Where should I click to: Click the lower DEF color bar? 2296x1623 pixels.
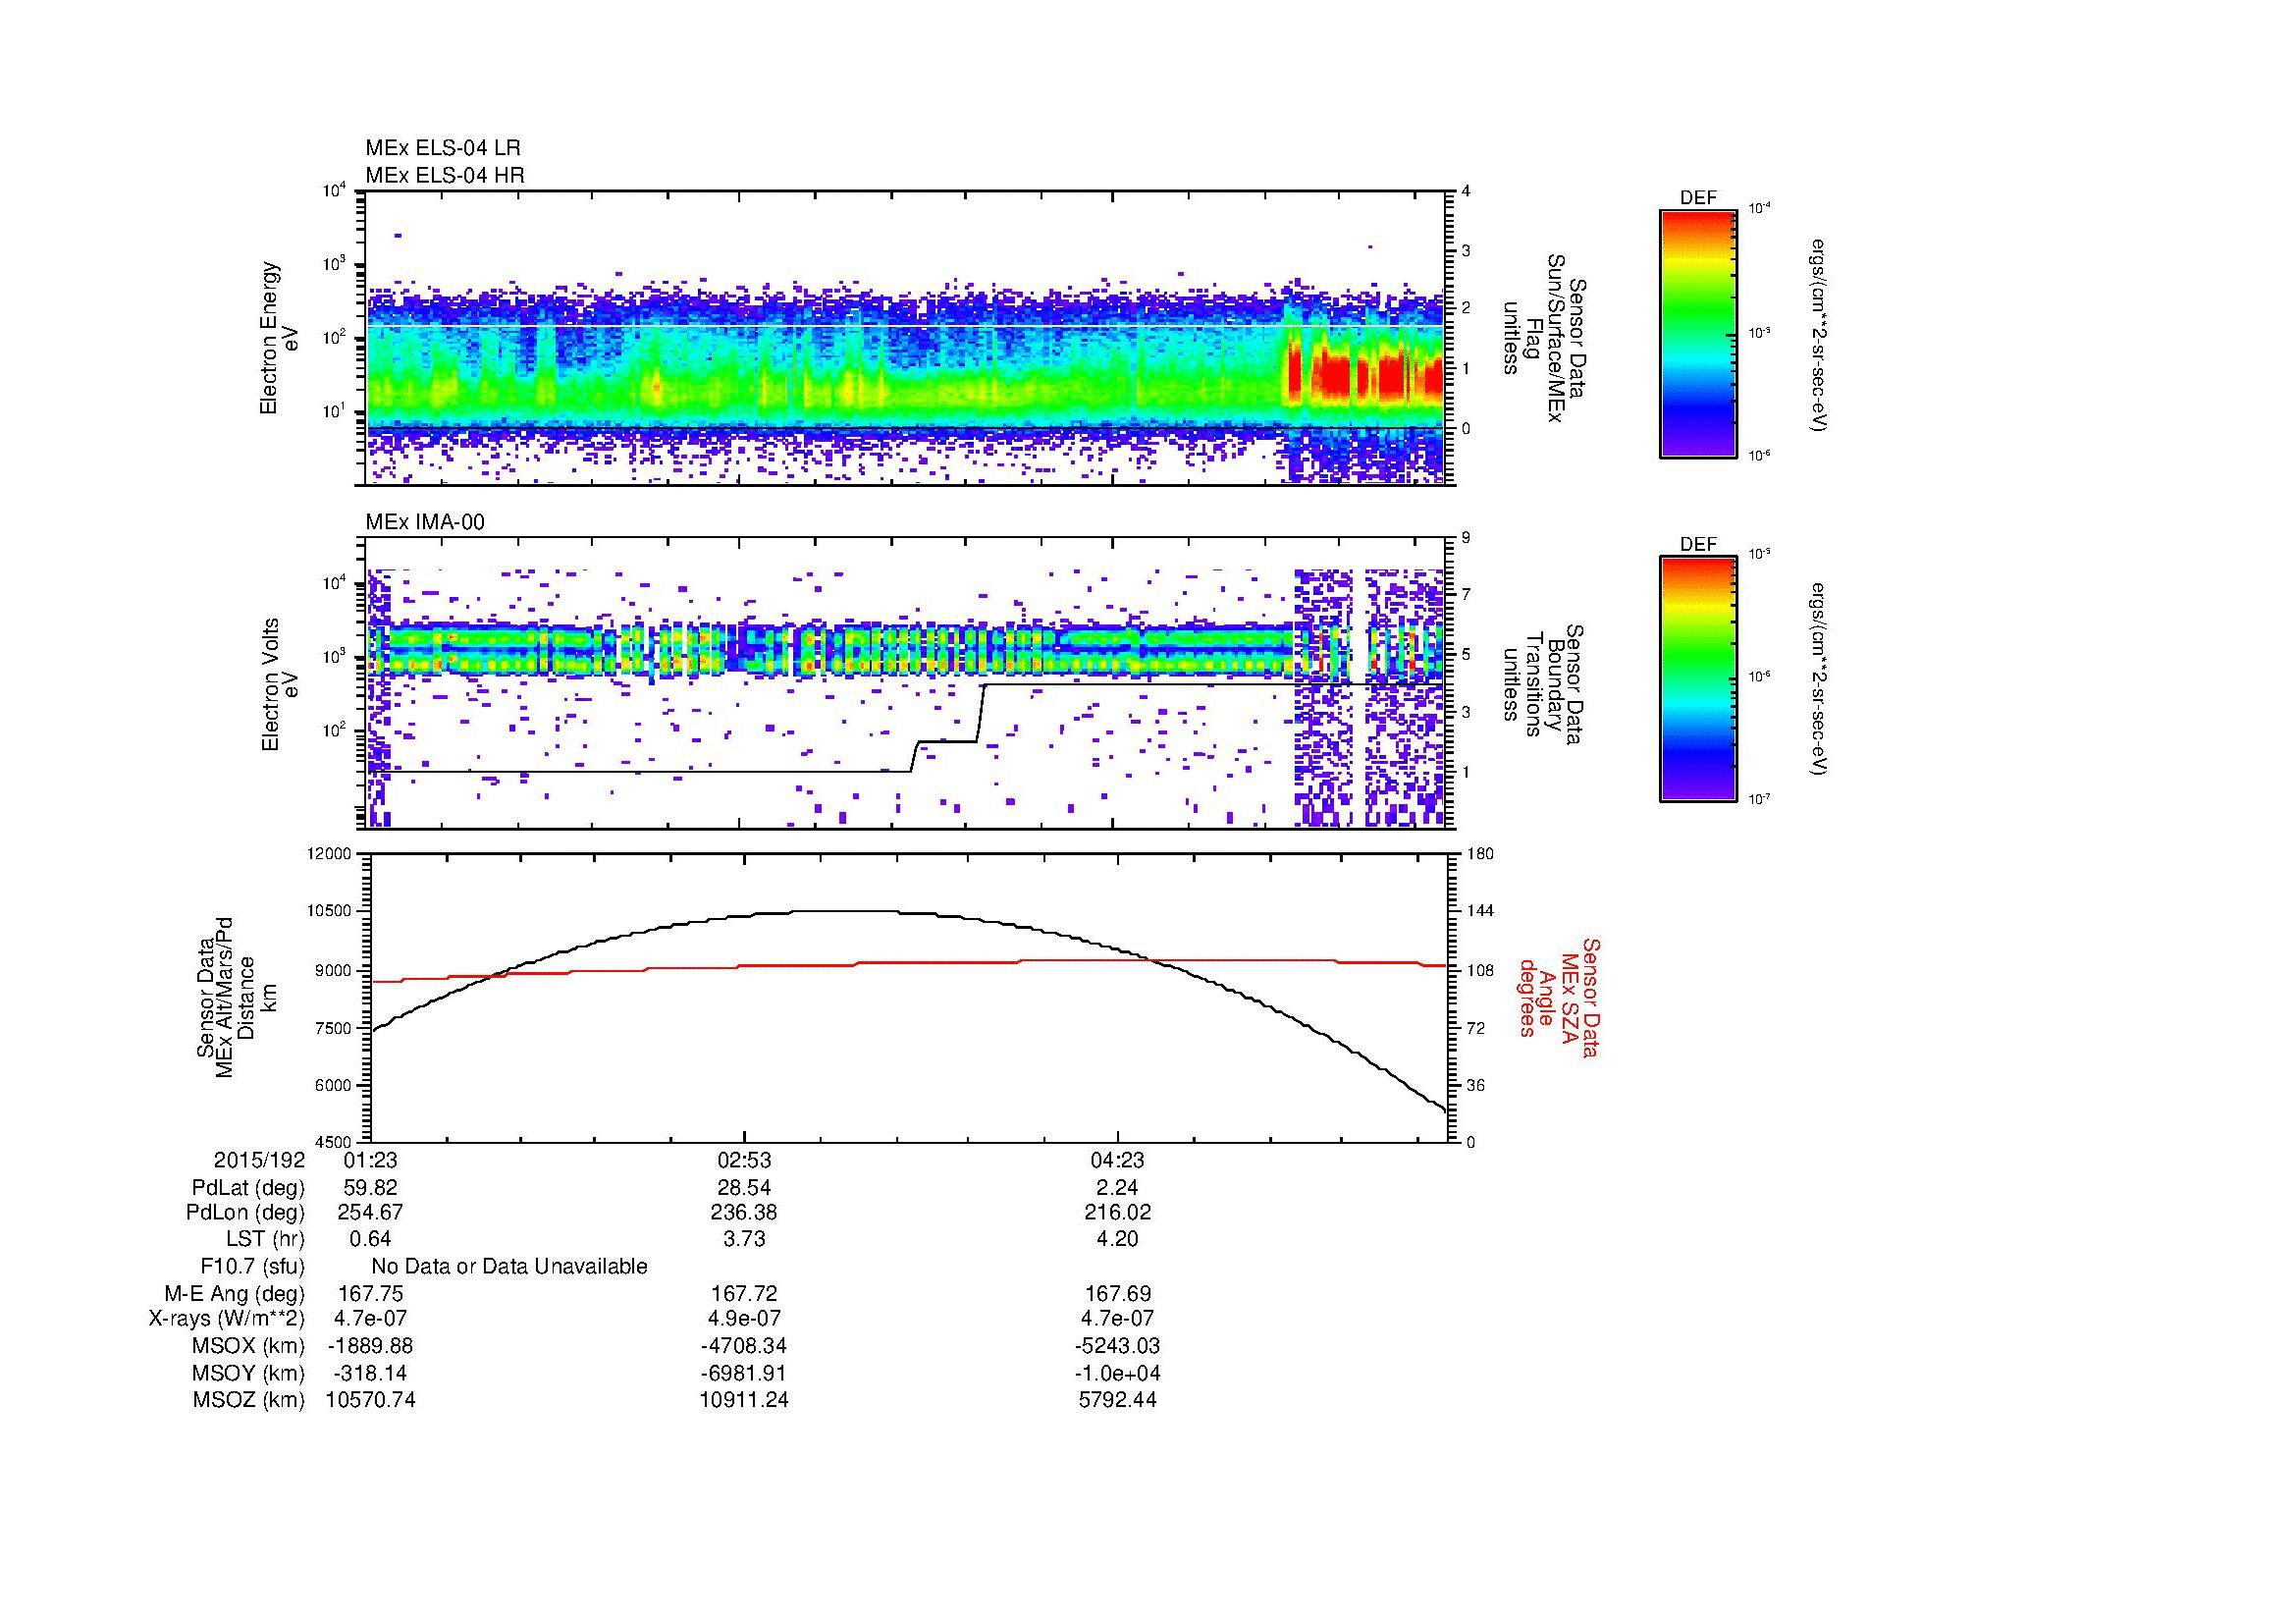pyautogui.click(x=1698, y=679)
